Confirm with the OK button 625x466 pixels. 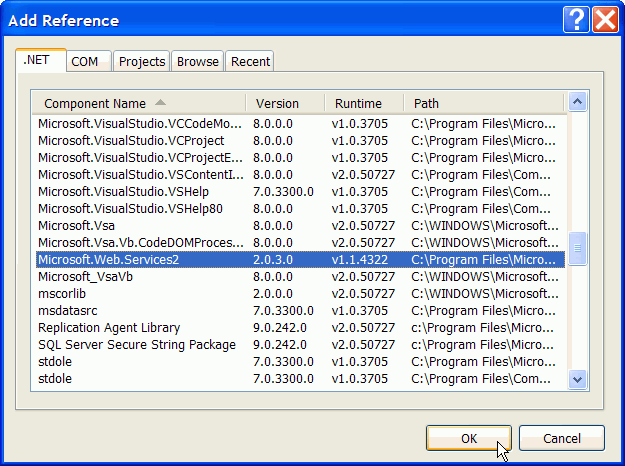(469, 438)
